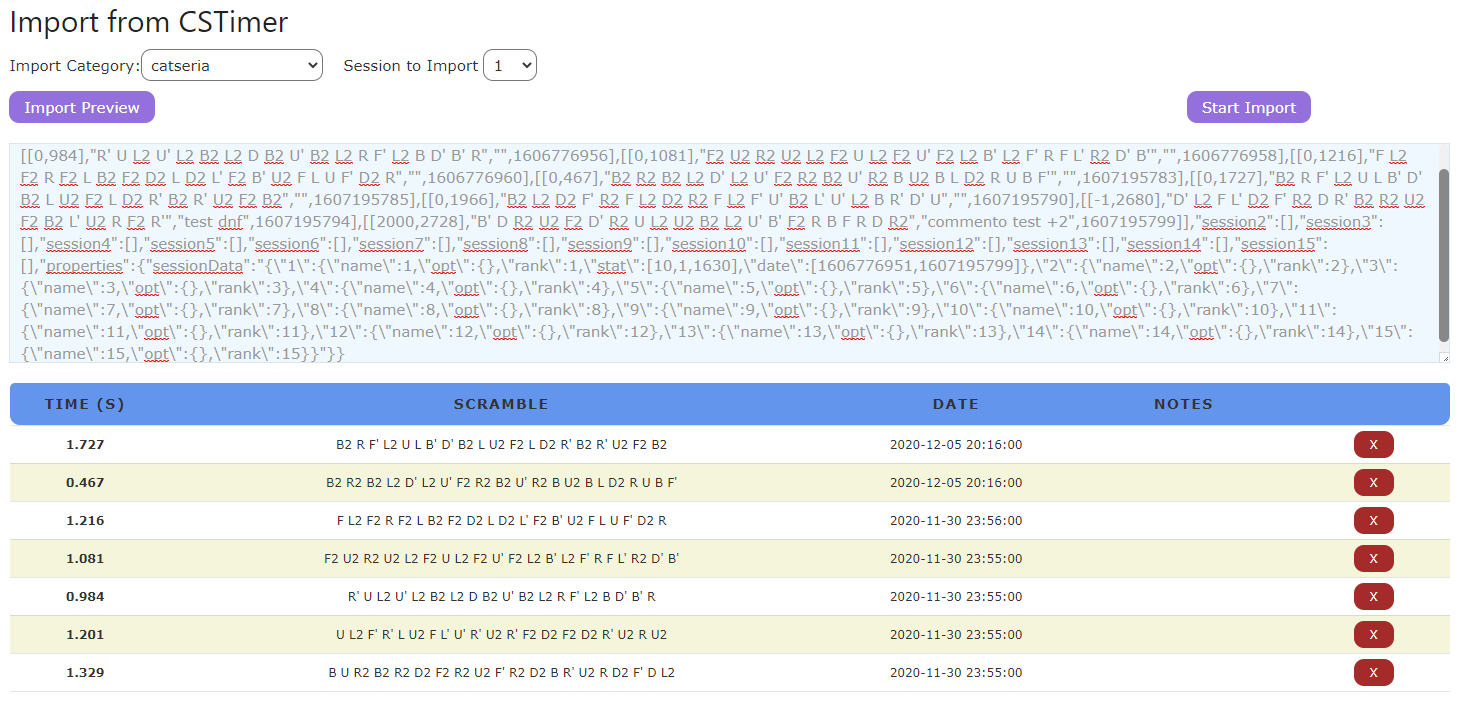Click the date in the 0.467 row

click(956, 483)
